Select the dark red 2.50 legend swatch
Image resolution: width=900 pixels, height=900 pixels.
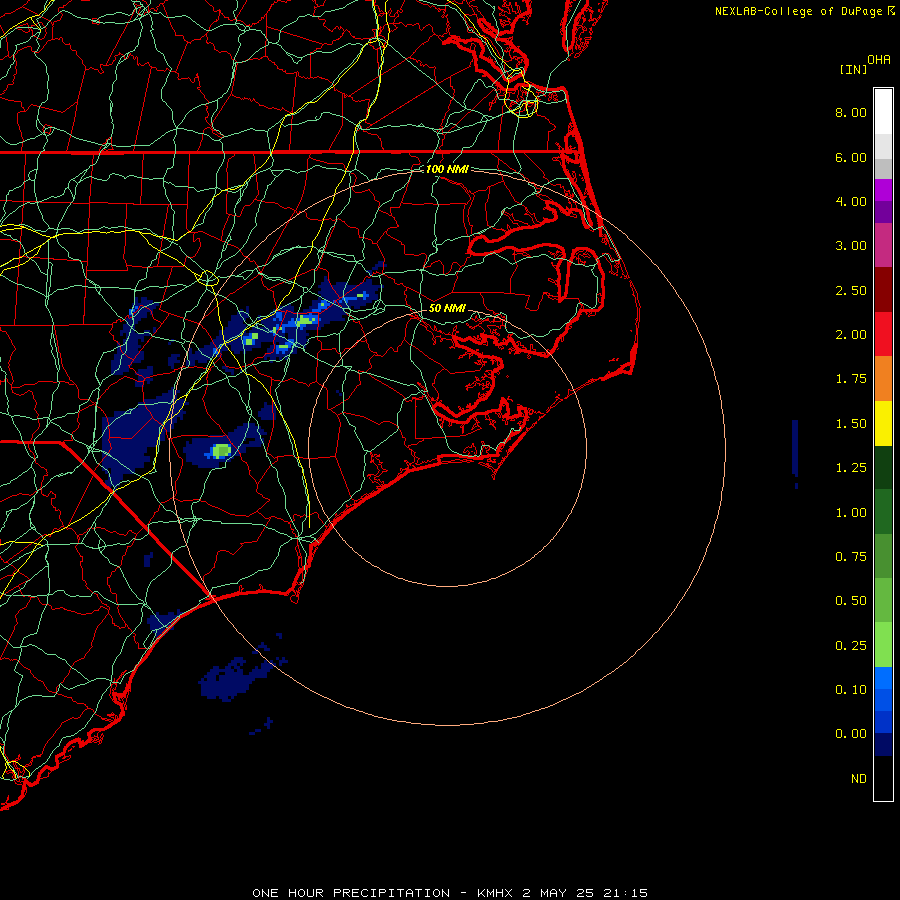pos(883,289)
